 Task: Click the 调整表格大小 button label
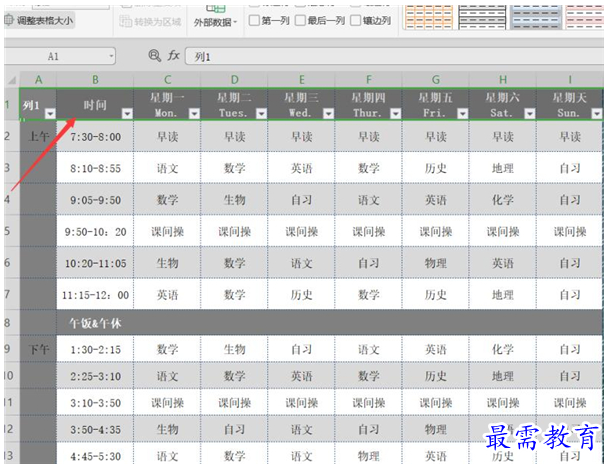(x=45, y=21)
